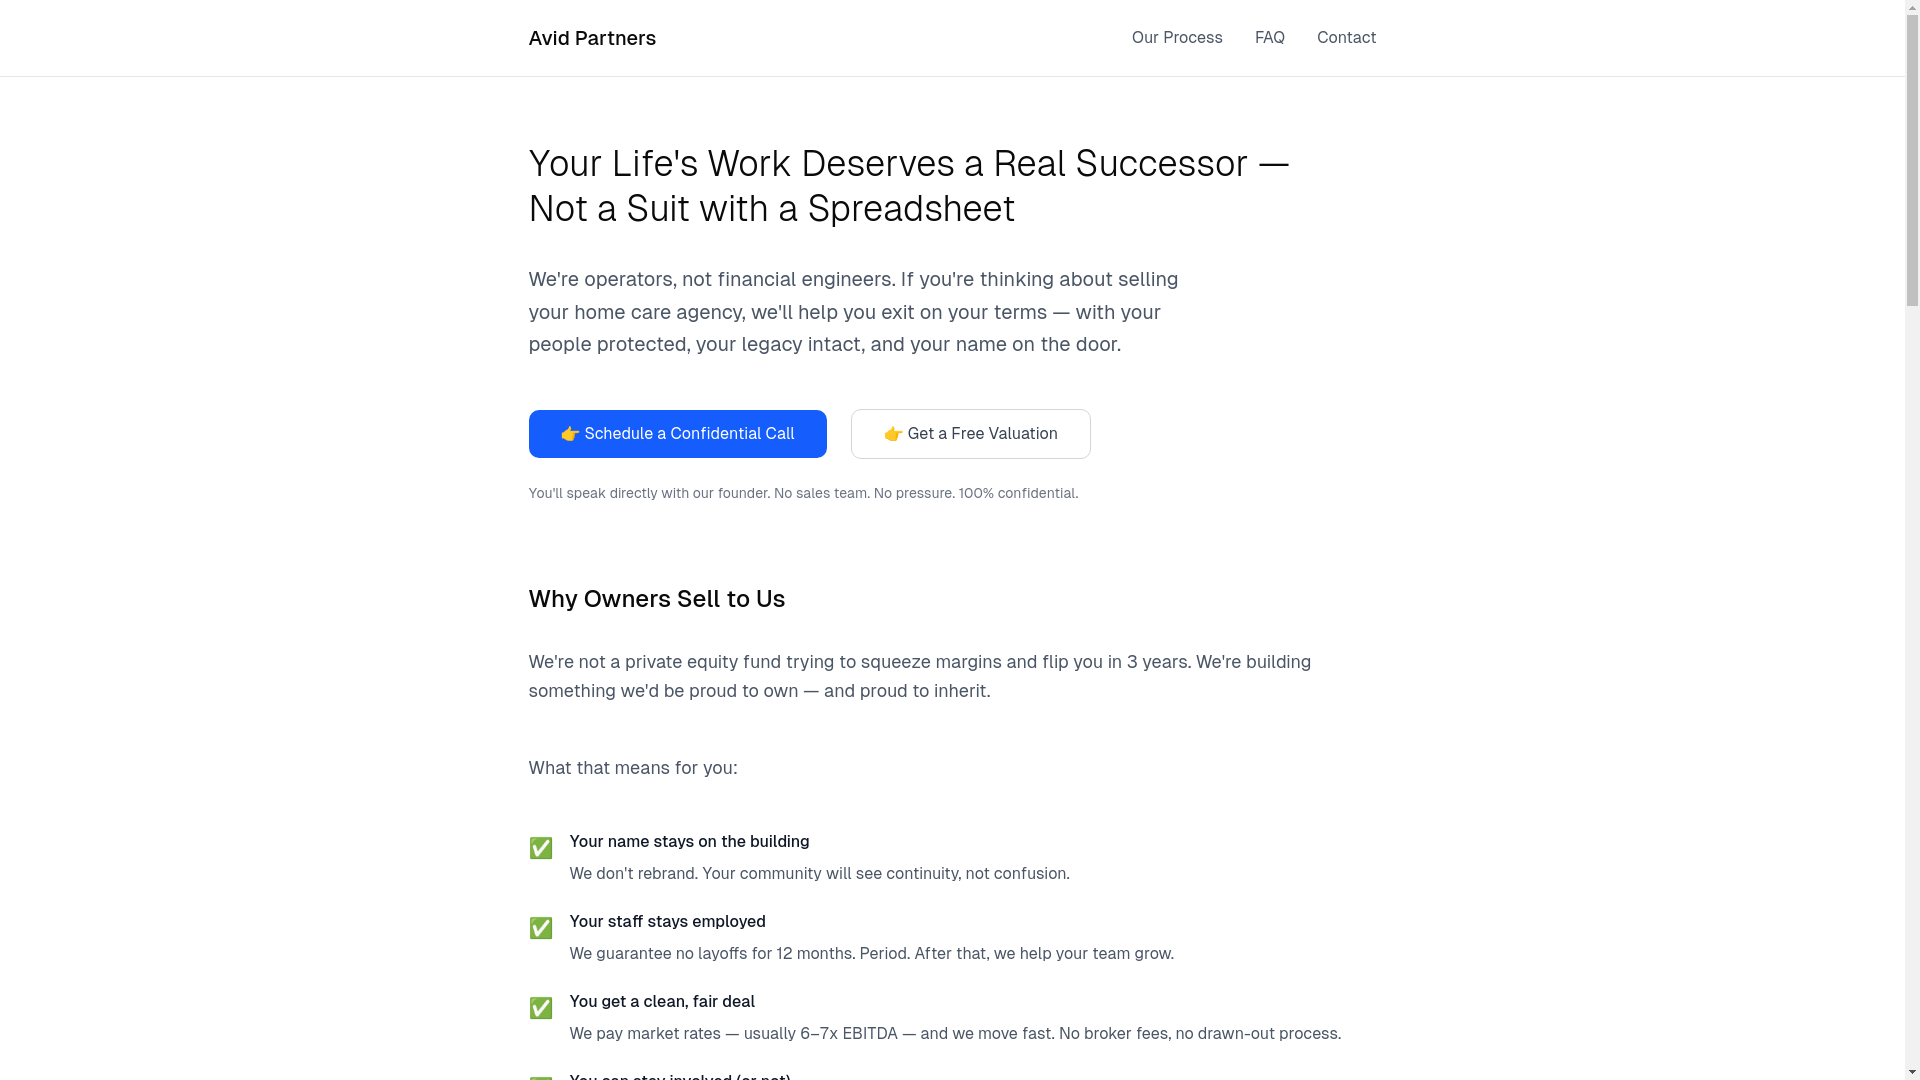Screen dimensions: 1920x1080
Task: Open the FAQ nav link
Action: [x=1269, y=38]
